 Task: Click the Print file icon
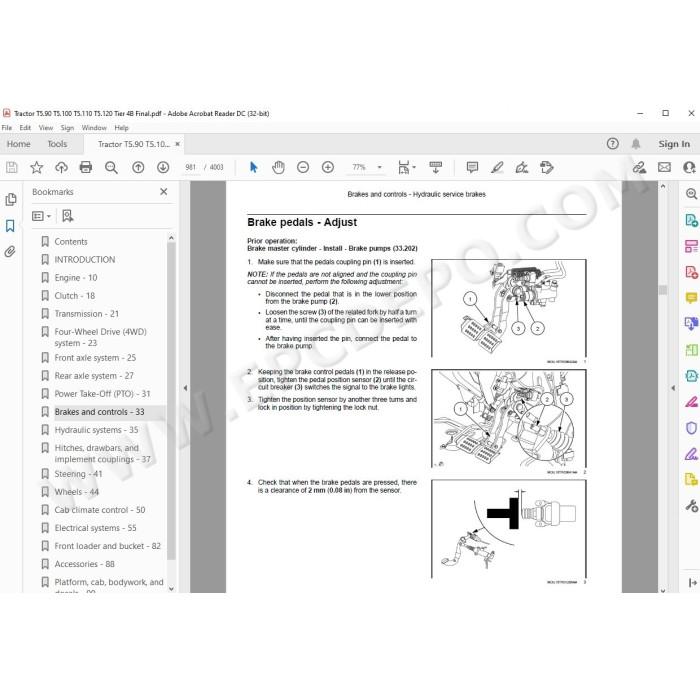(86, 167)
